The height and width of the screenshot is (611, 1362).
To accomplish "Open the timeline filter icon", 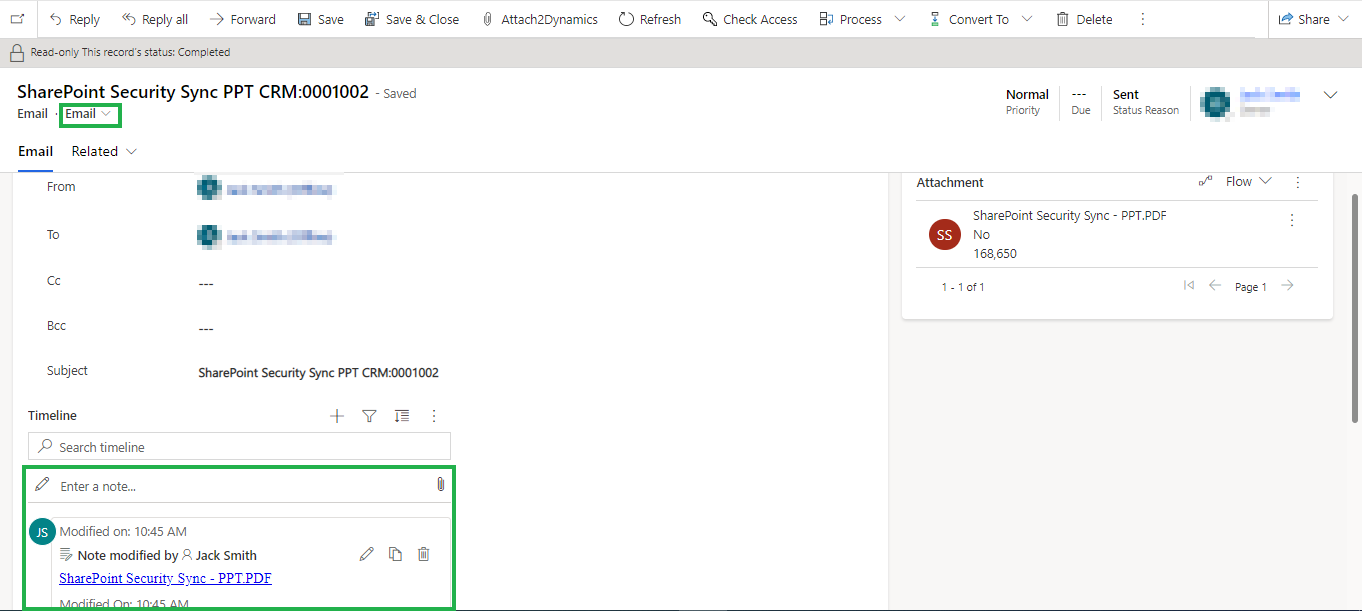I will pos(369,415).
